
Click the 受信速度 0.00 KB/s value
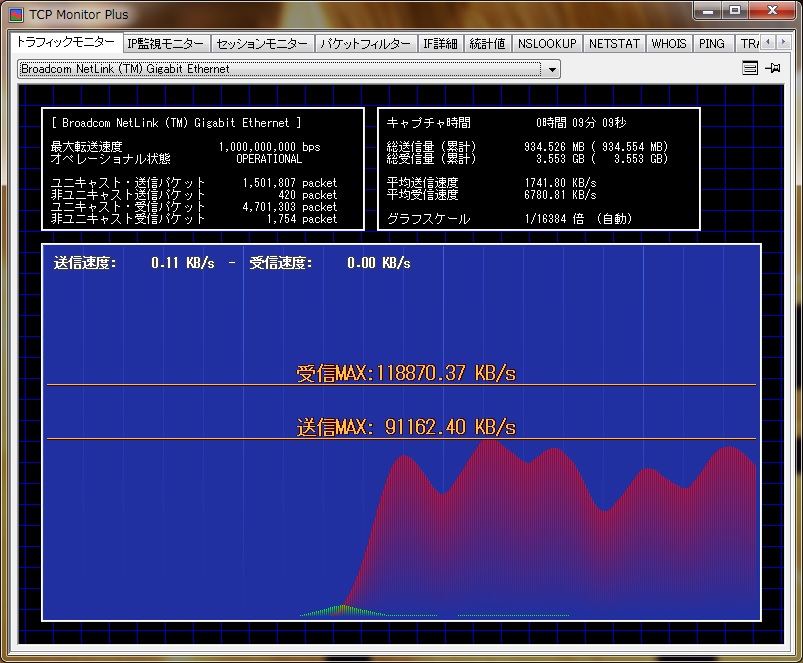(x=378, y=263)
